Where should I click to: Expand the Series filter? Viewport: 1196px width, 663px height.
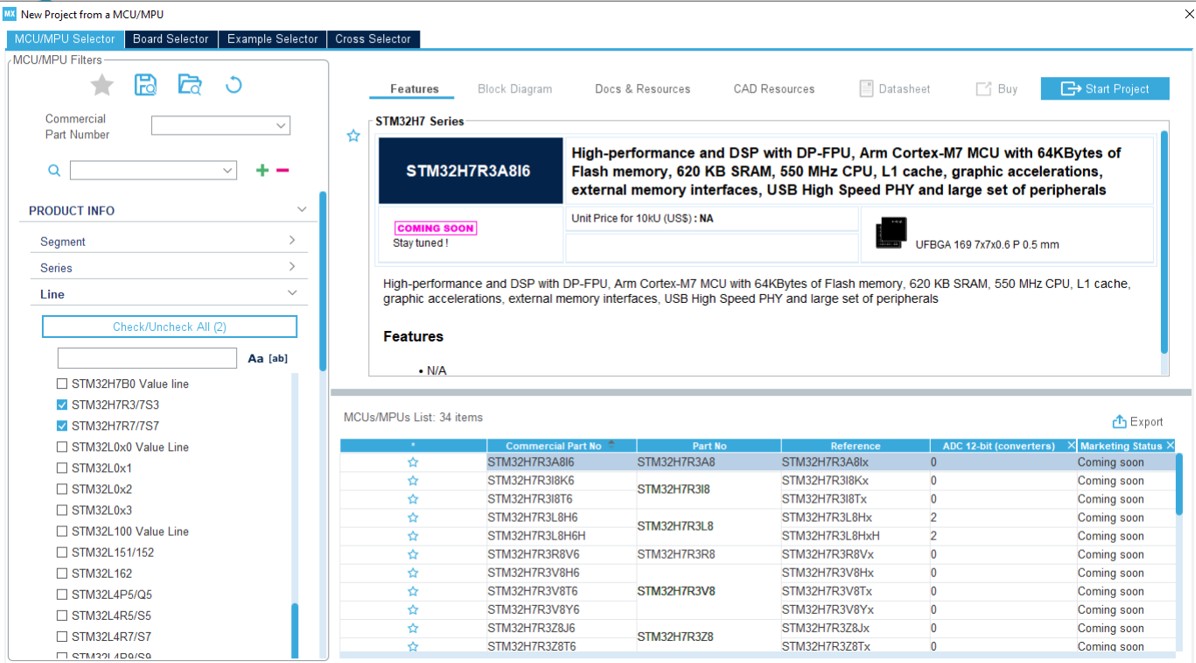[x=292, y=266]
